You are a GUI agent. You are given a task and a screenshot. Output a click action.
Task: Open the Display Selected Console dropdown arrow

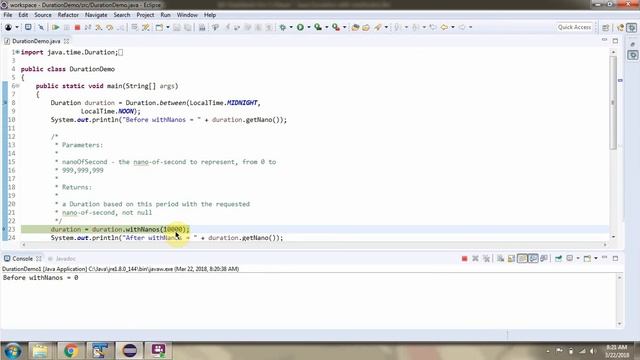coord(578,258)
